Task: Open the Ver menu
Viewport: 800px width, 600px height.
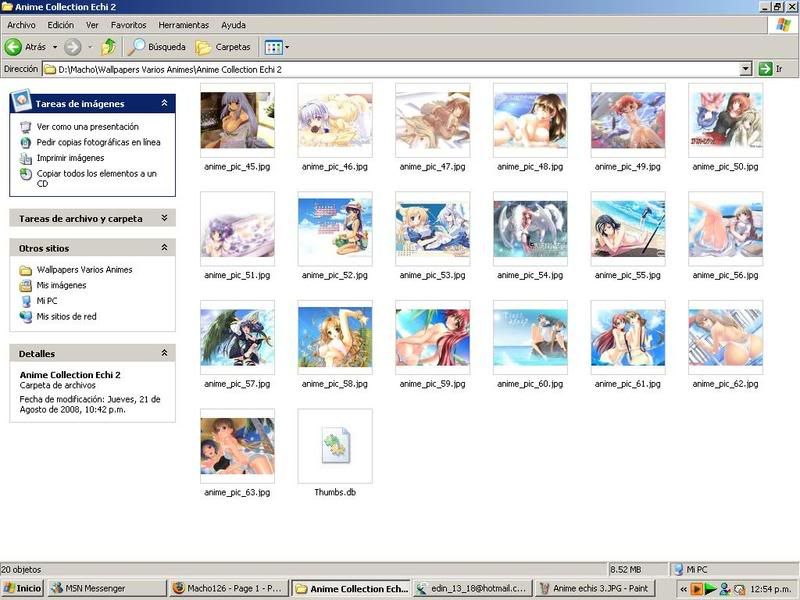Action: click(92, 25)
